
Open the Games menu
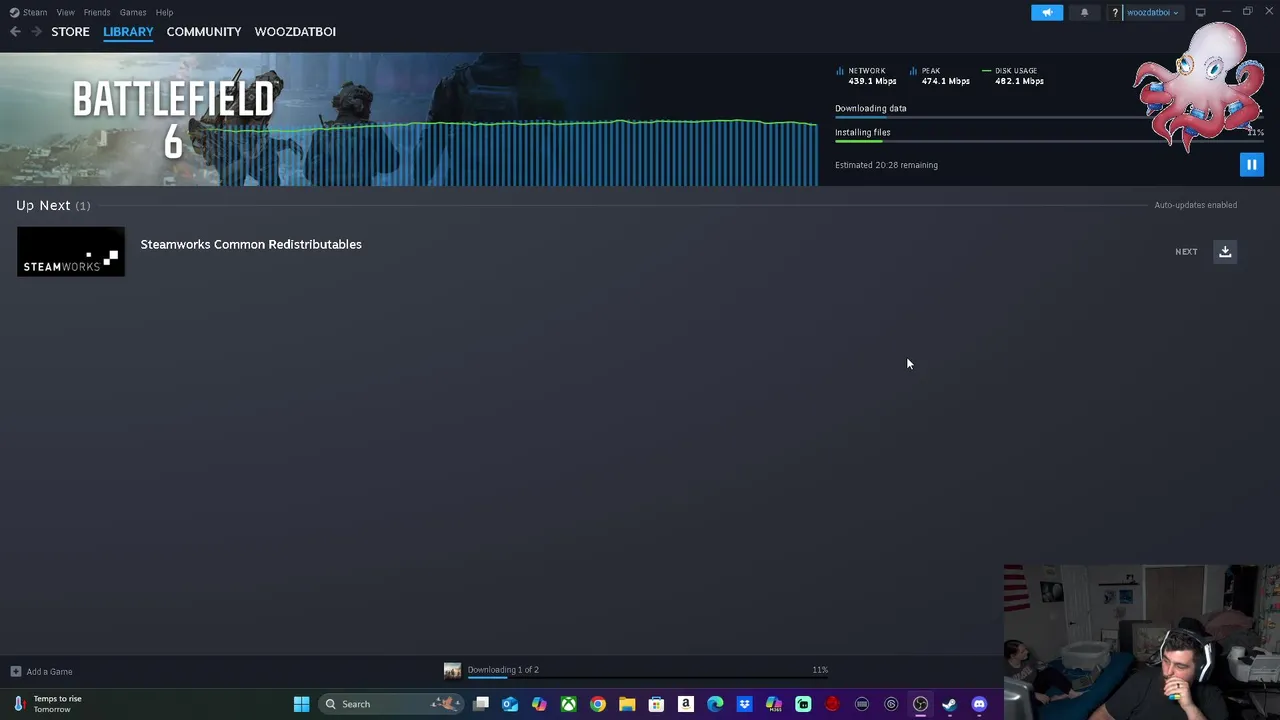(x=133, y=12)
